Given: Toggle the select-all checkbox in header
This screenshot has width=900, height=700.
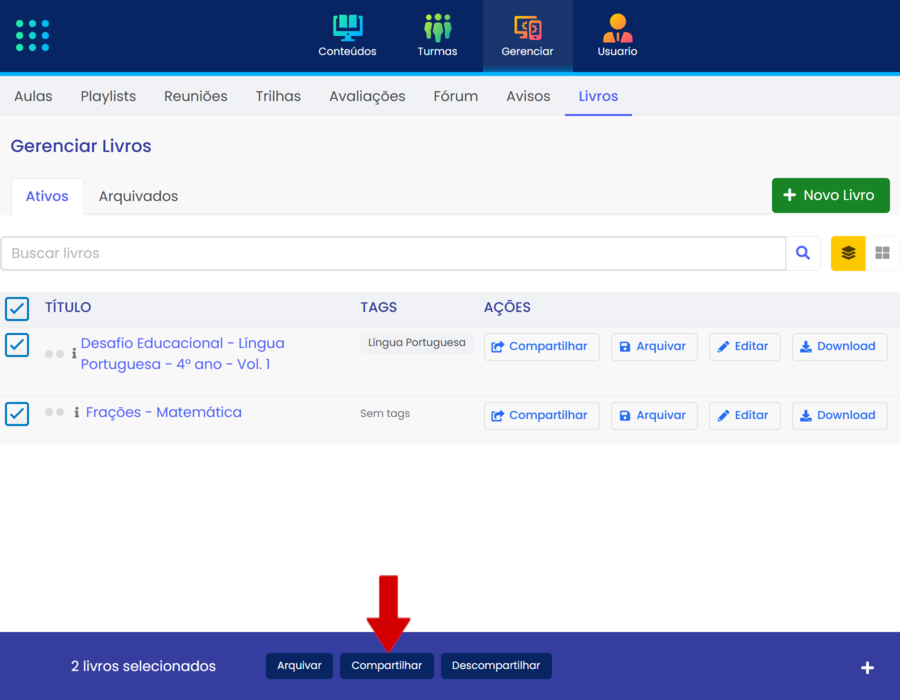Looking at the screenshot, I should click(17, 308).
